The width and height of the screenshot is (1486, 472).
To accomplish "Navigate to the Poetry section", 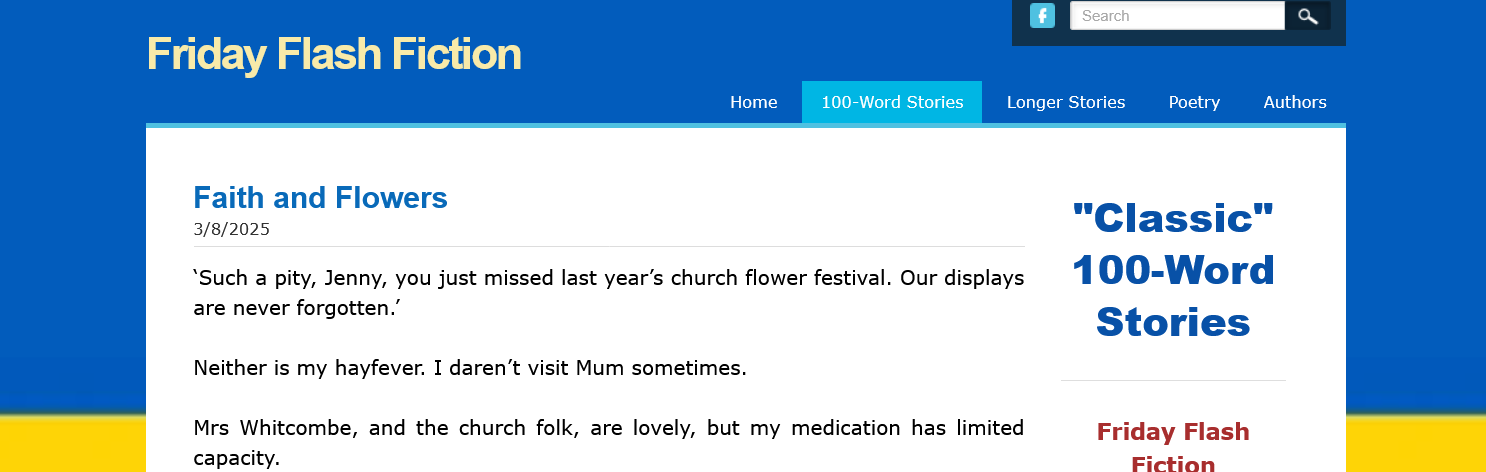I will click(x=1194, y=102).
